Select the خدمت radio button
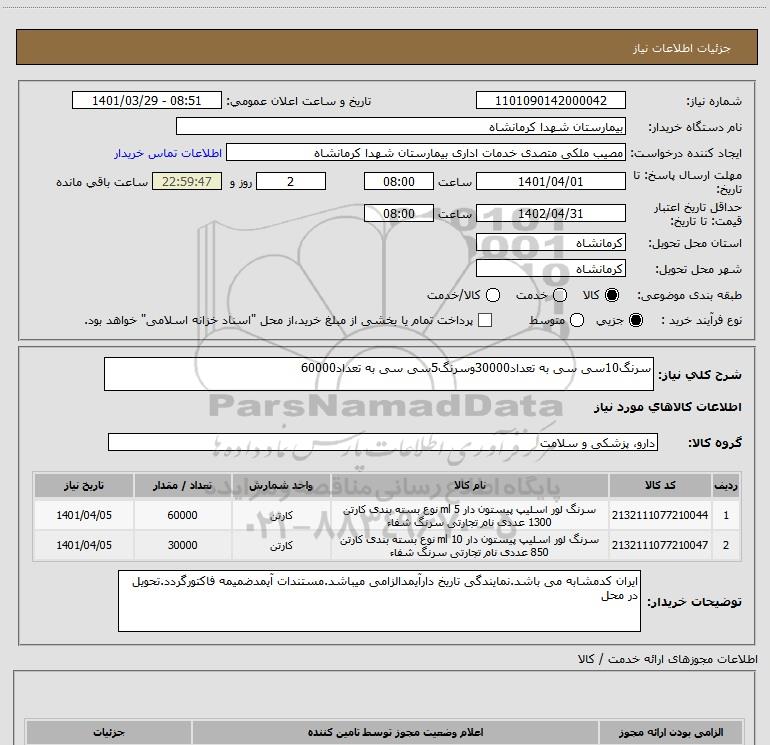Image resolution: width=770 pixels, height=745 pixels. (560, 295)
